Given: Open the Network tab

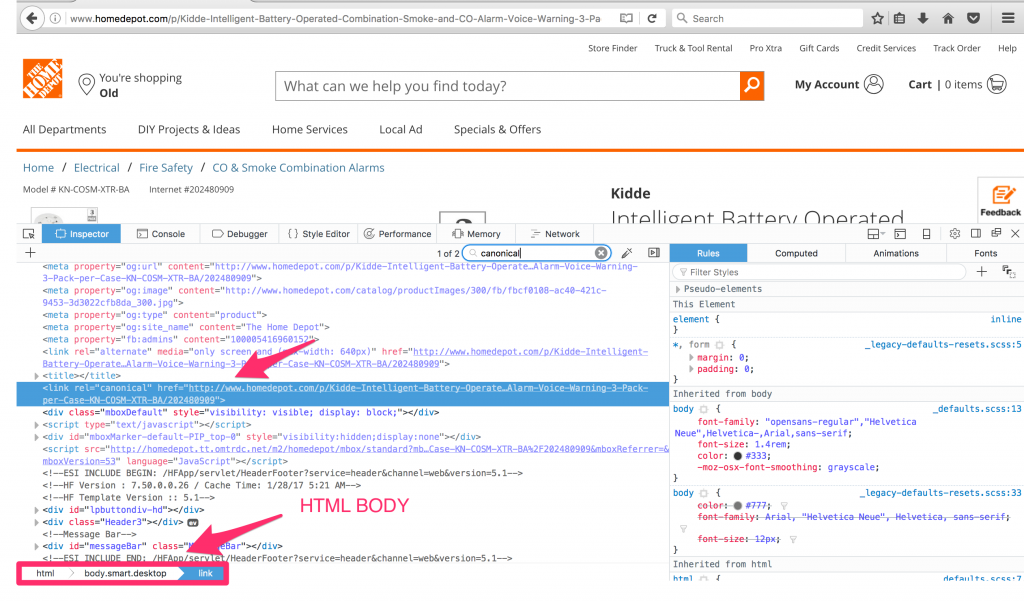Looking at the screenshot, I should coord(554,234).
